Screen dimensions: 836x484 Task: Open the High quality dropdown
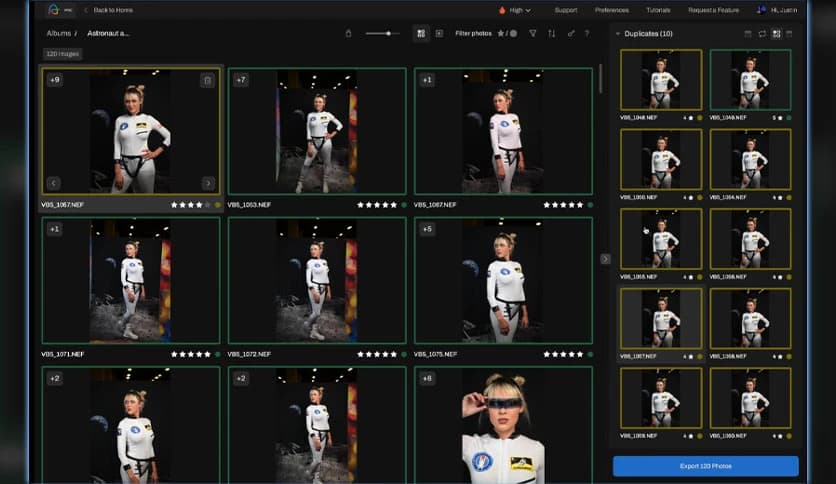click(x=515, y=10)
